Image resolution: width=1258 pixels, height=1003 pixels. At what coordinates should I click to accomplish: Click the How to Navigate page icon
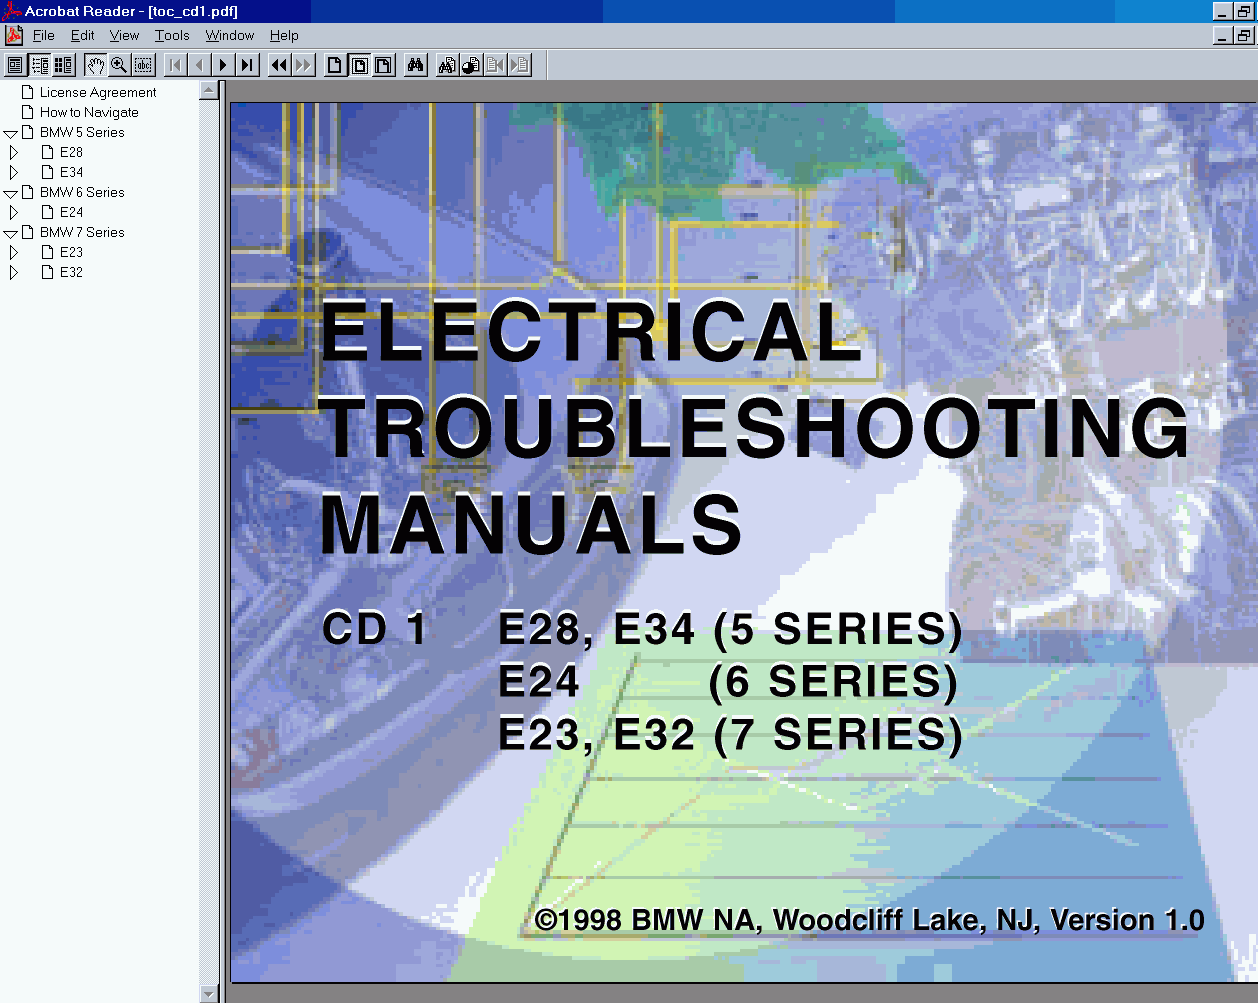coord(28,112)
